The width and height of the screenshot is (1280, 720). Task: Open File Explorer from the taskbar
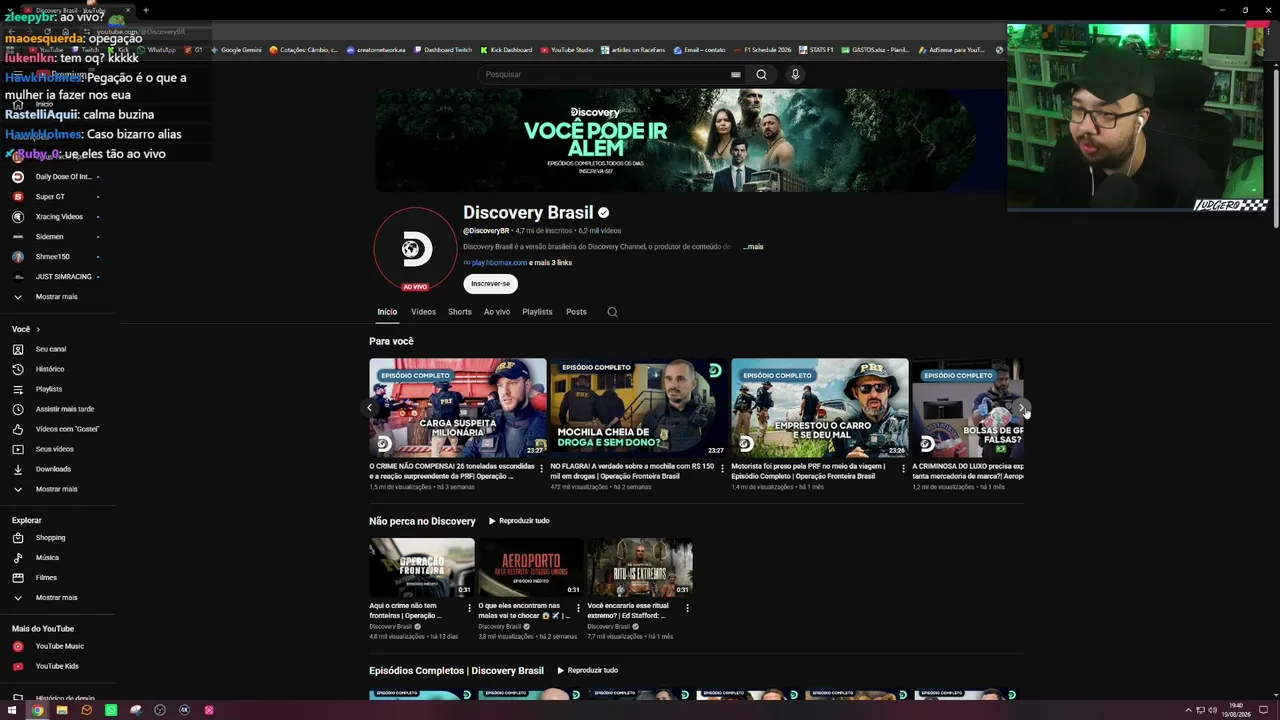pos(62,710)
